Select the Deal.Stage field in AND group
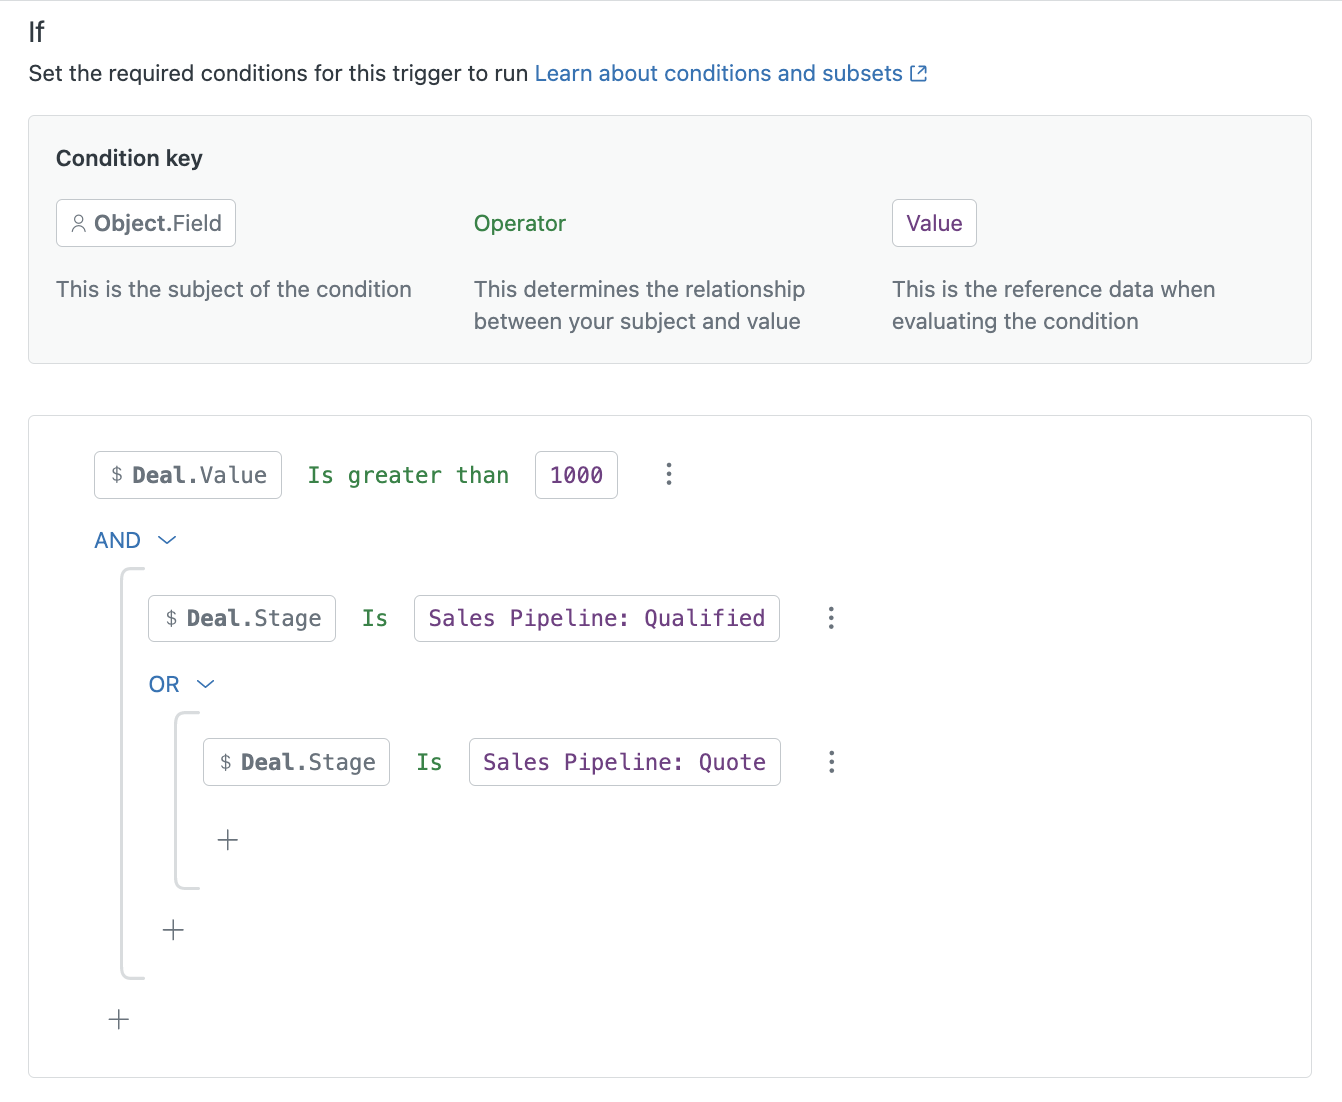Viewport: 1342px width, 1102px height. pos(242,618)
